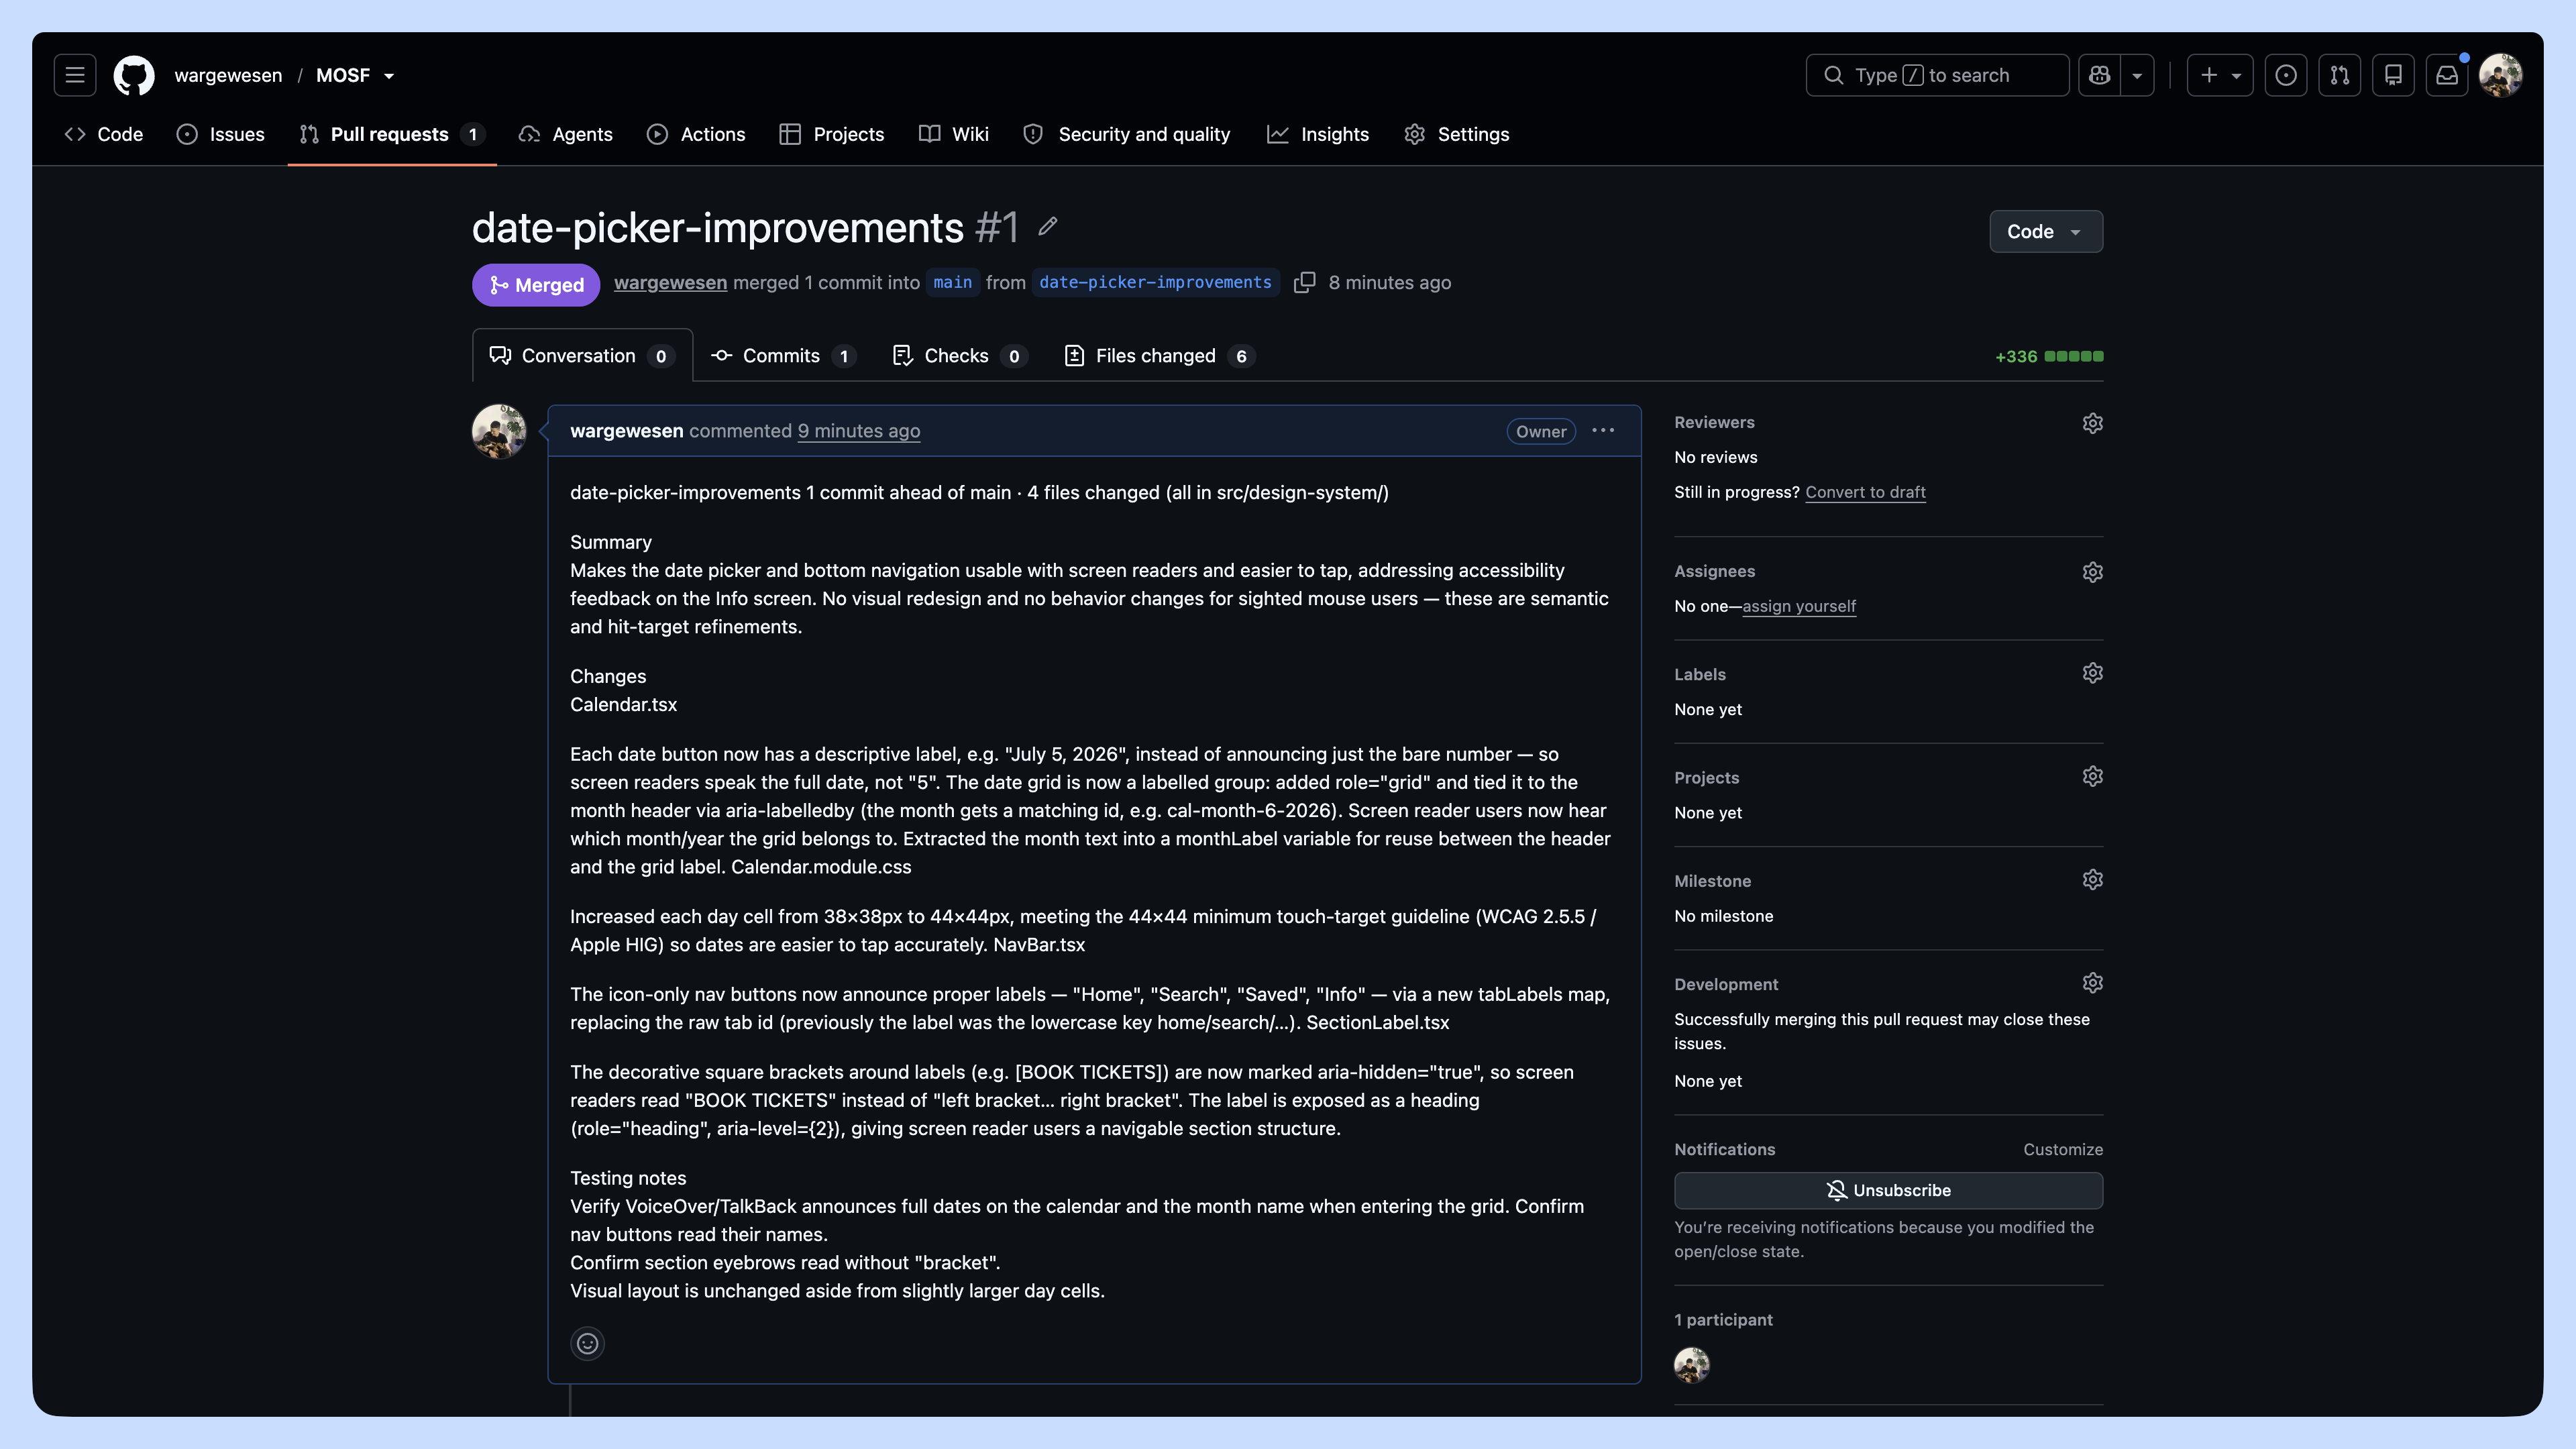The width and height of the screenshot is (2576, 1449).
Task: Open the wargewesen owner link
Action: coord(228,76)
